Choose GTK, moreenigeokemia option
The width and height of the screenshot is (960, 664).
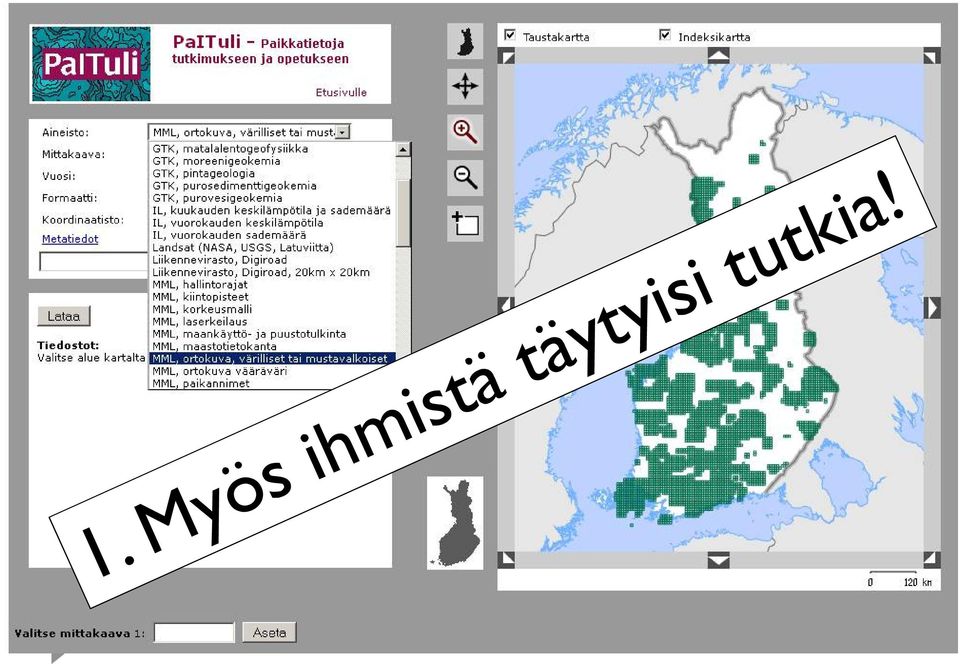[x=272, y=161]
